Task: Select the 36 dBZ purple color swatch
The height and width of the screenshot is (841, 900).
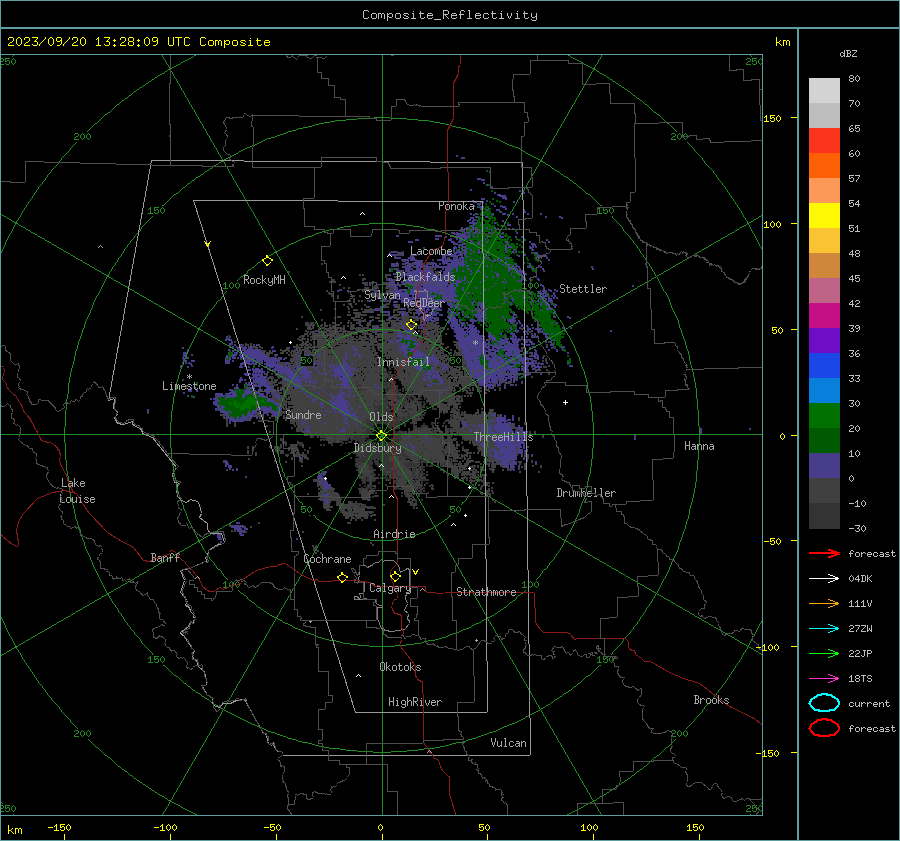Action: coord(824,340)
